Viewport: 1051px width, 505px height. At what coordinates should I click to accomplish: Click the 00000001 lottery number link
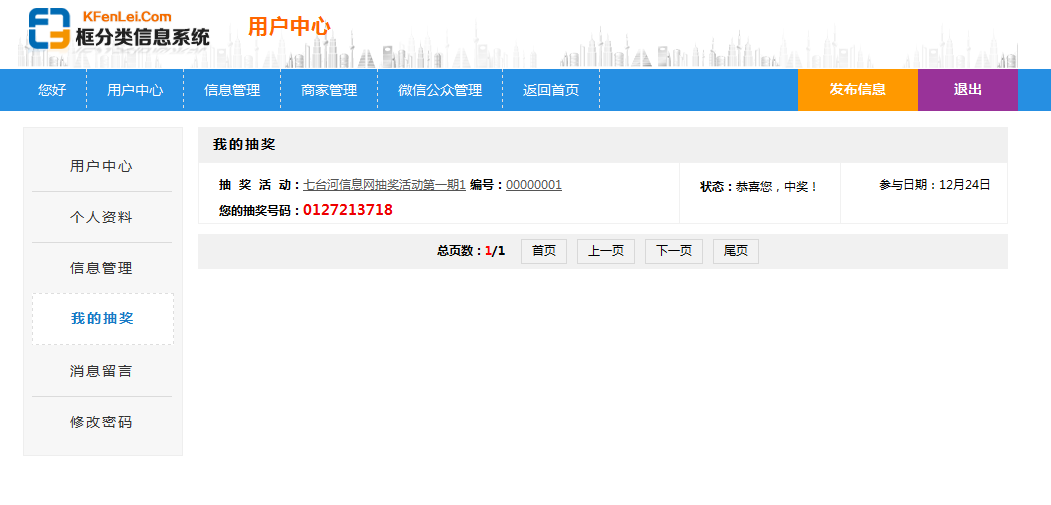pos(534,185)
